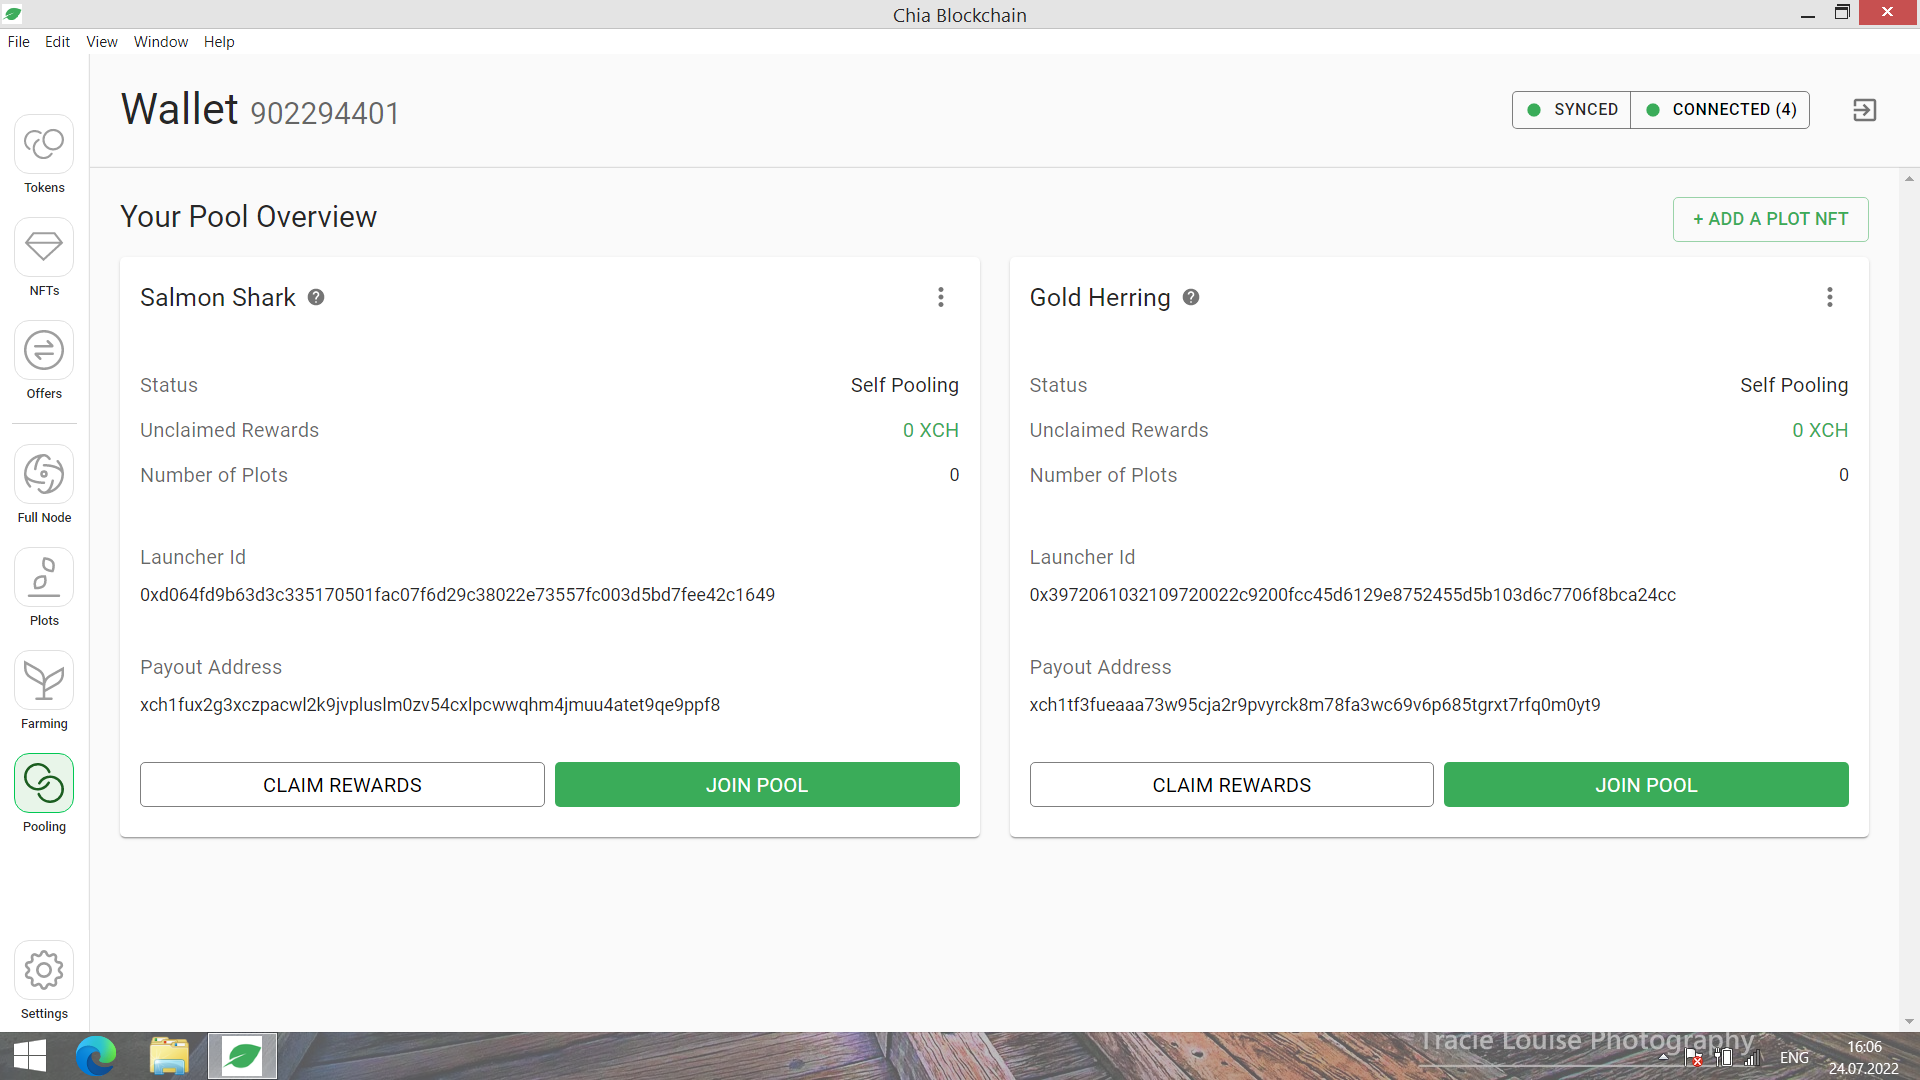Viewport: 1920px width, 1080px height.
Task: Expand Gold Herring three-dot options menu
Action: click(x=1829, y=297)
